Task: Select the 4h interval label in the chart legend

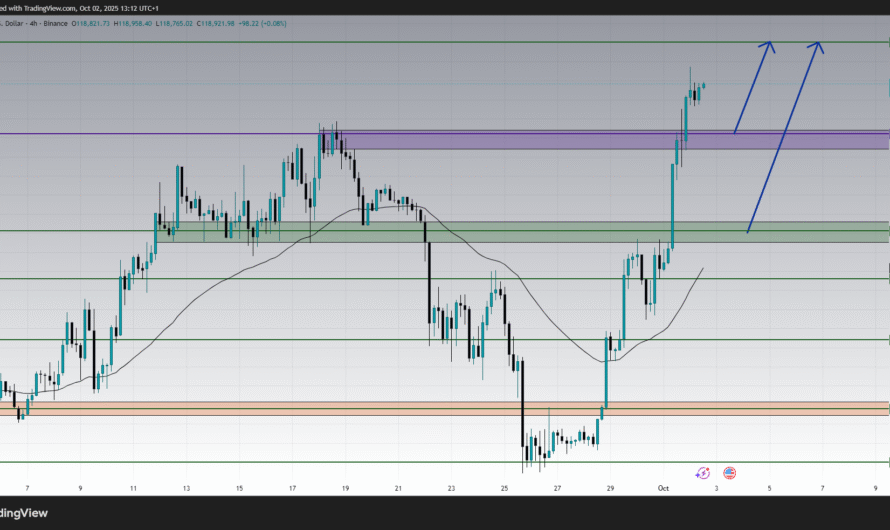Action: pos(34,24)
